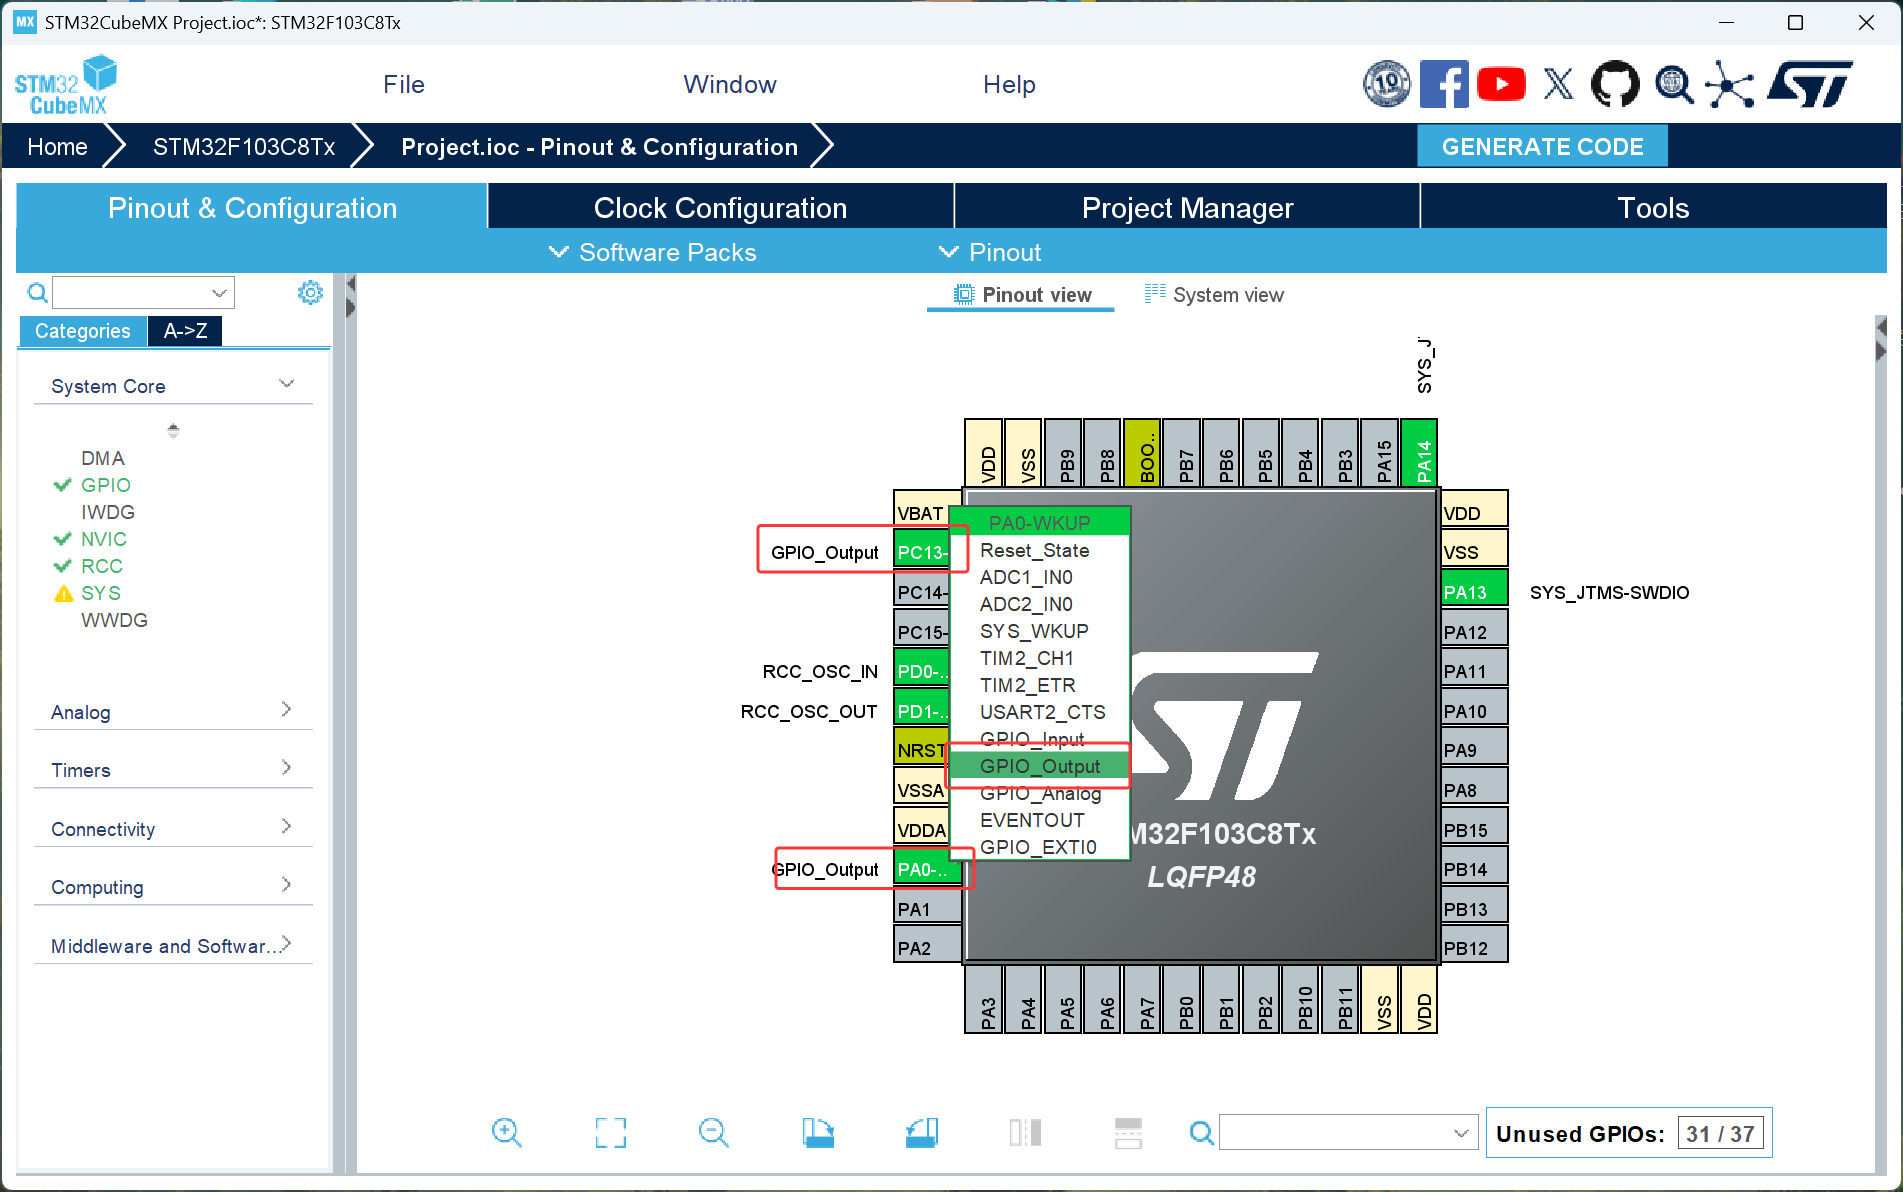Switch to A->Z peripheral listing tab
The width and height of the screenshot is (1903, 1192).
[x=185, y=331]
